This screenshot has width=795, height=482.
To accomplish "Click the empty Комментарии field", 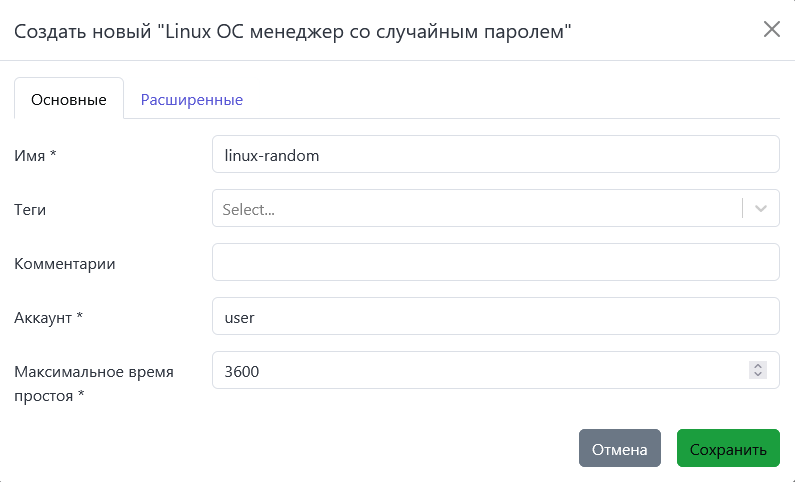I will (495, 263).
